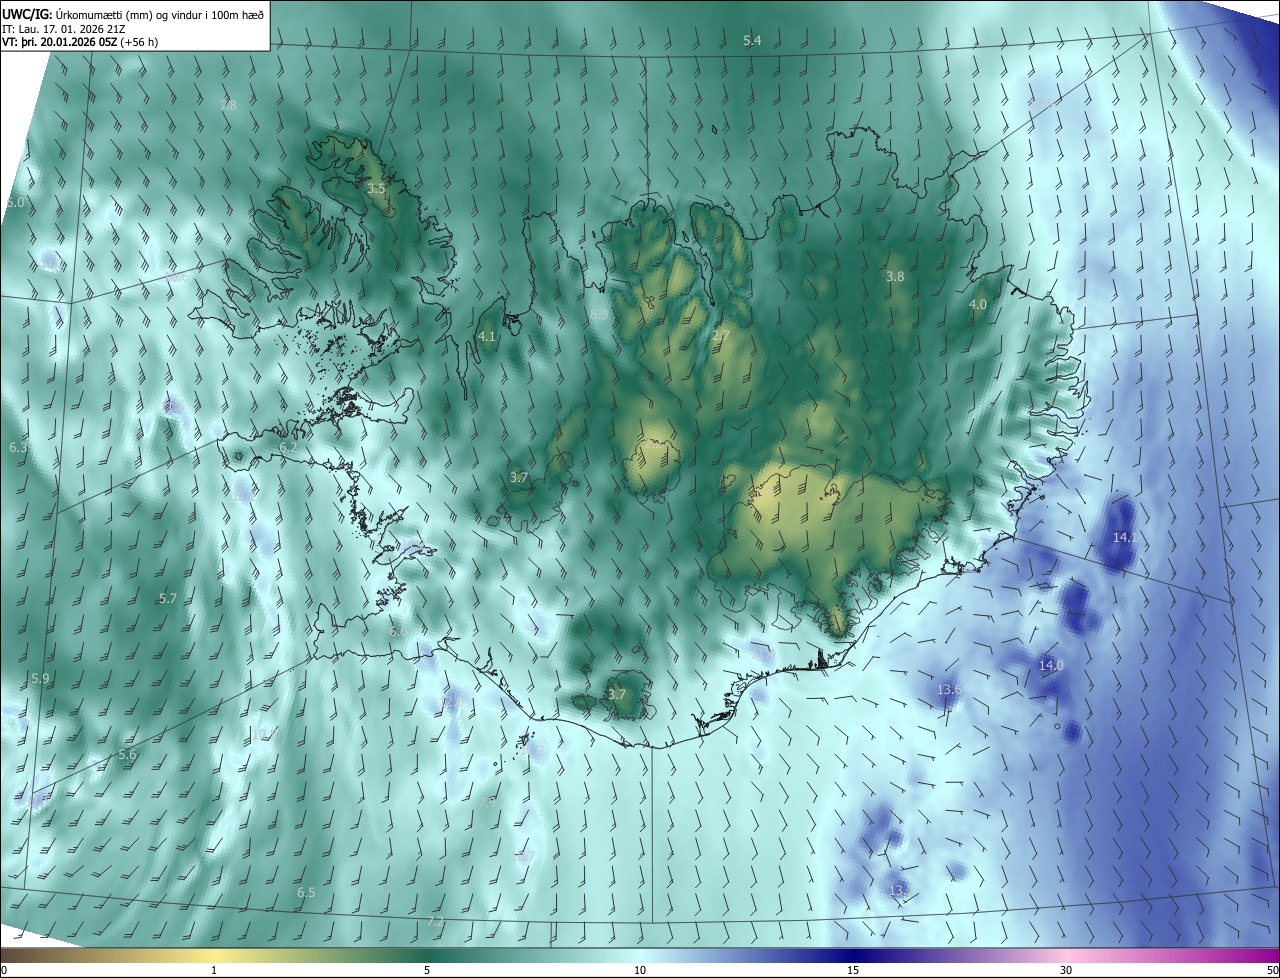The image size is (1280, 978).
Task: Click the 5.4 value label on the map
Action: pyautogui.click(x=752, y=40)
